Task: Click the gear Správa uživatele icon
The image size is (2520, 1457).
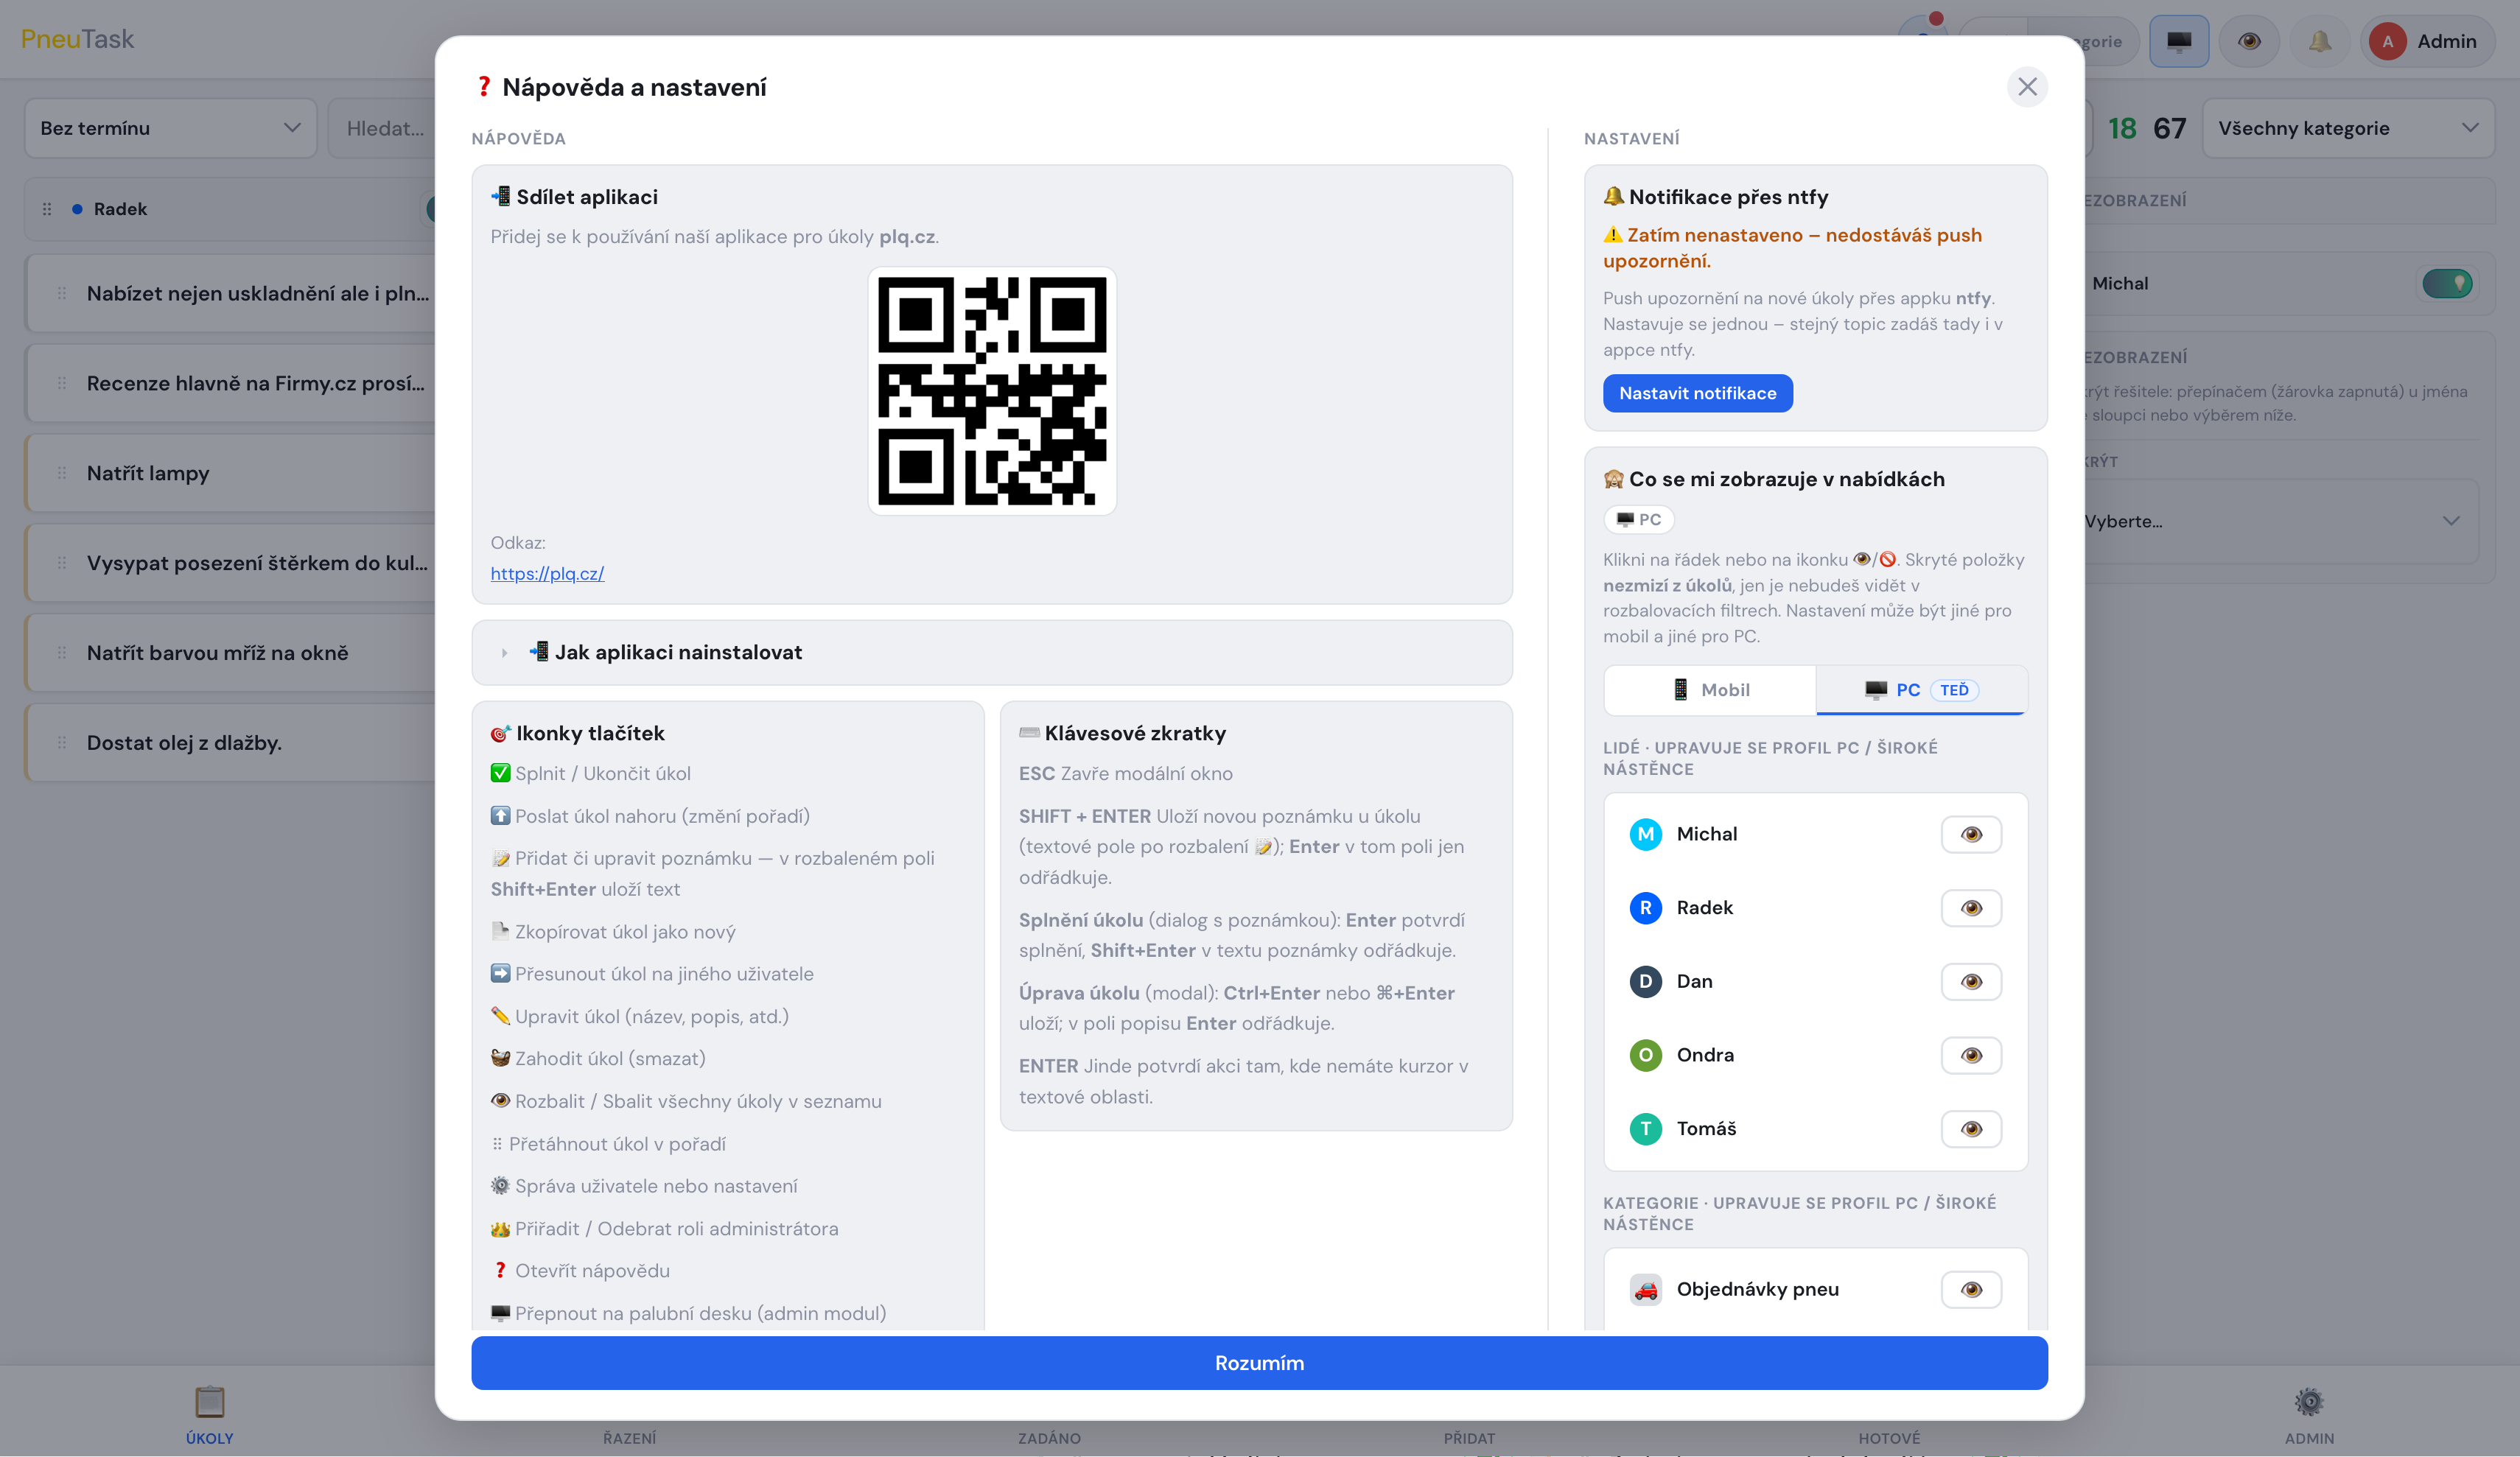Action: 501,1186
